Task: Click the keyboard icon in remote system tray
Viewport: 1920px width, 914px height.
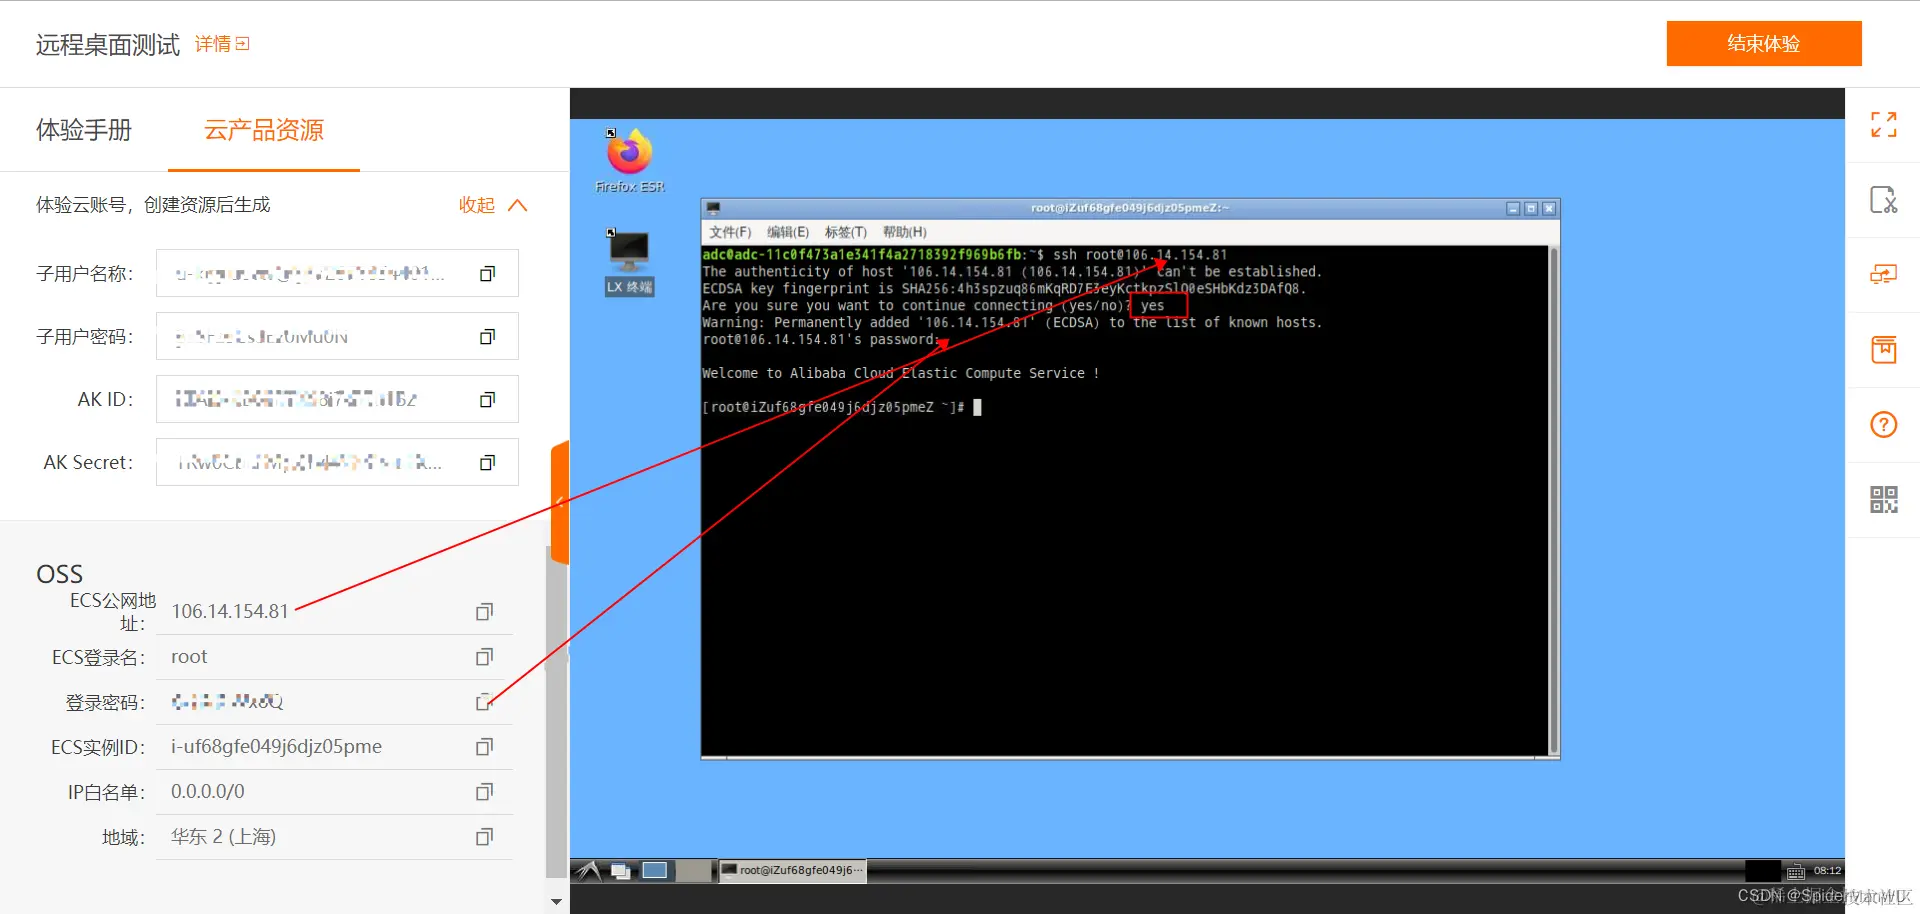Action: pyautogui.click(x=1796, y=872)
